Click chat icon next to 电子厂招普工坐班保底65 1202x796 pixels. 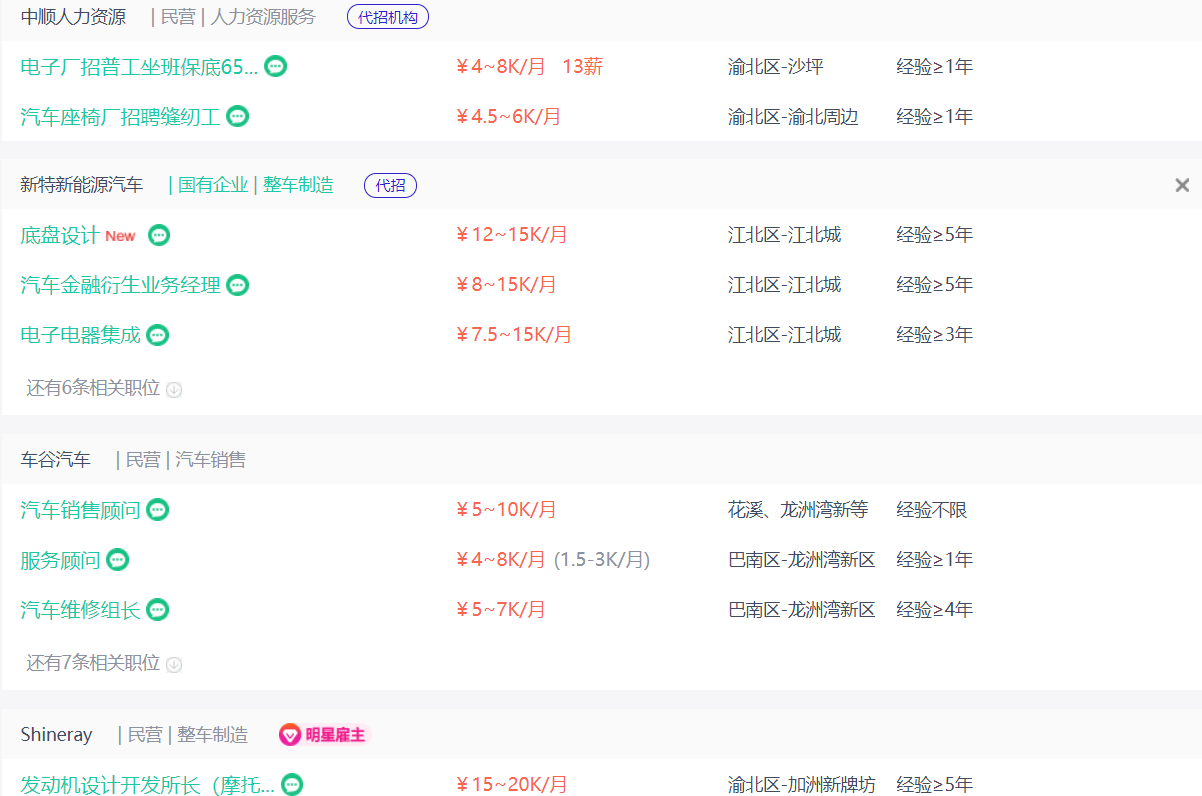tap(276, 67)
